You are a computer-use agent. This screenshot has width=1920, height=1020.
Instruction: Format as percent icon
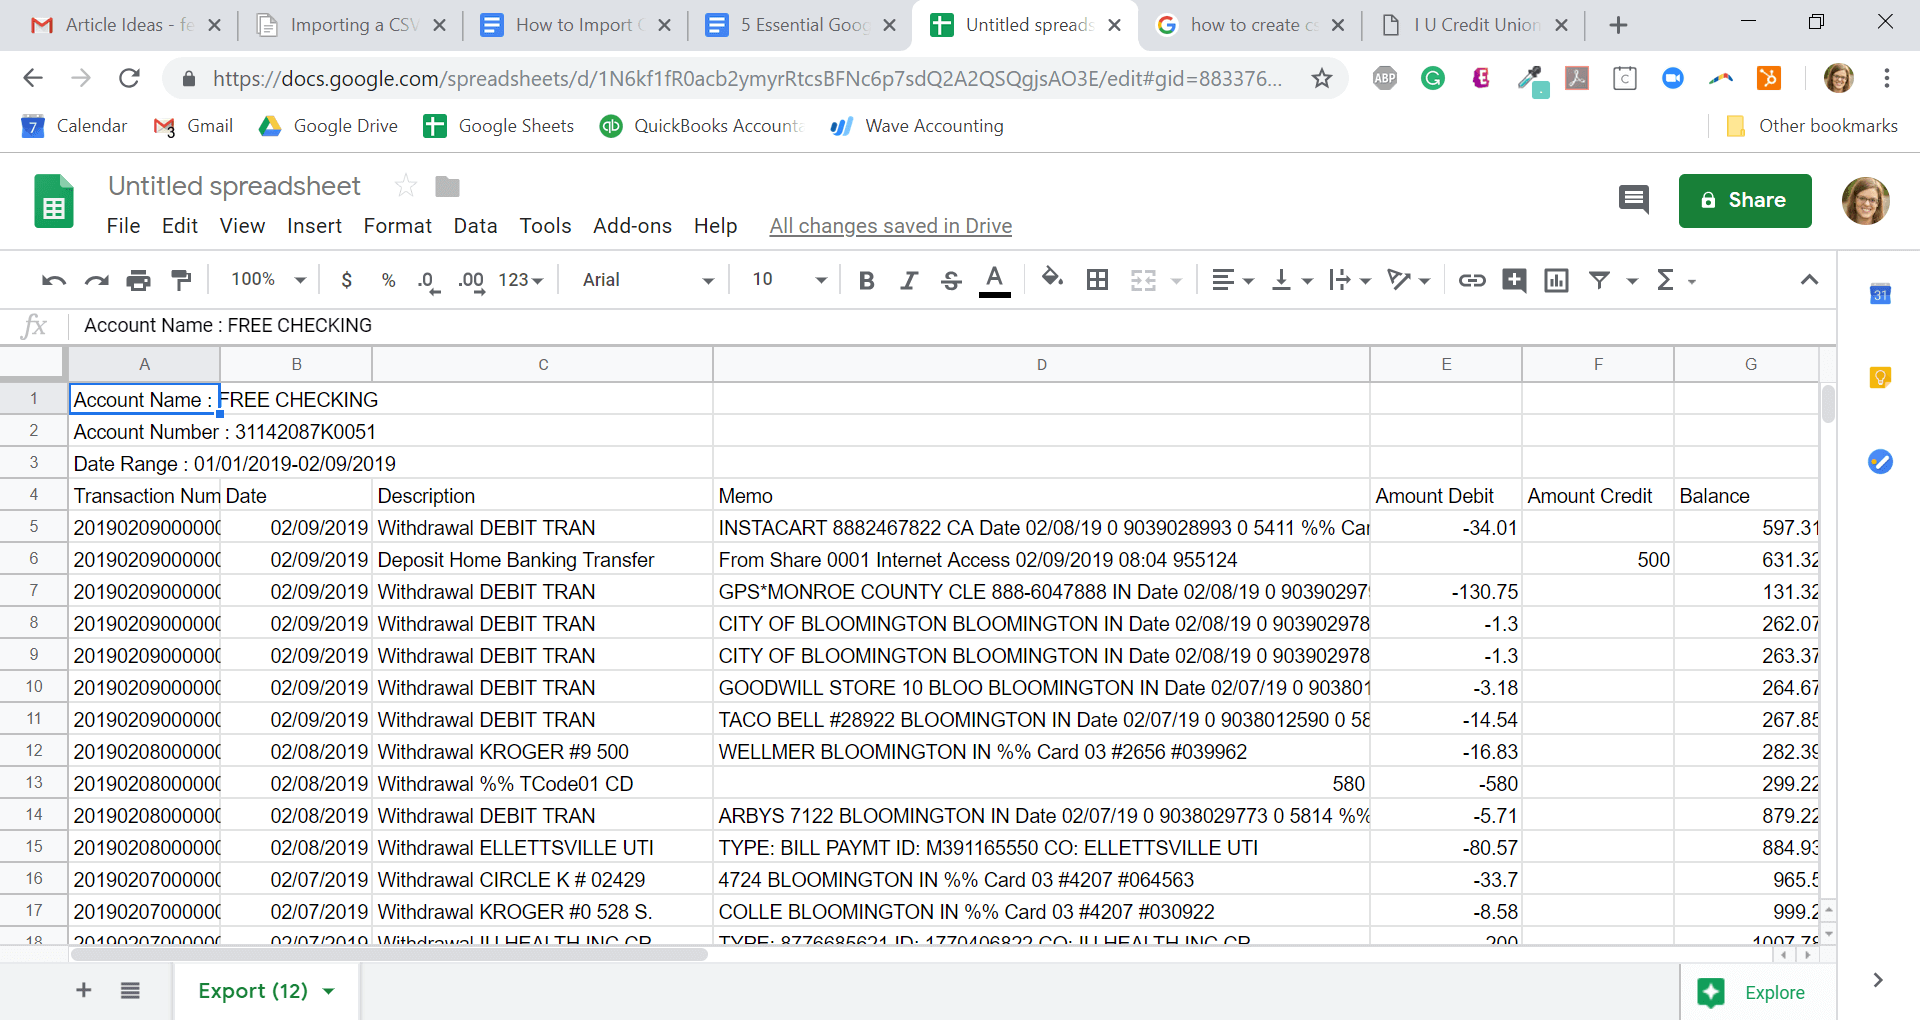[x=389, y=281]
